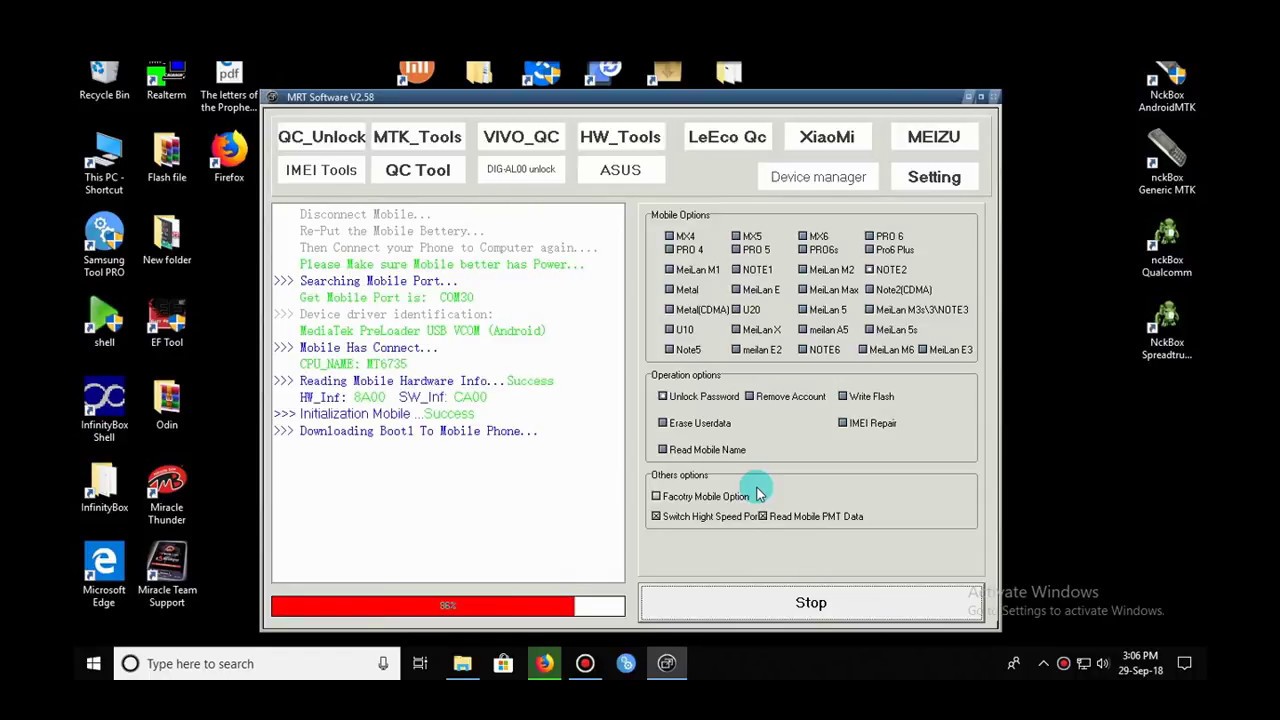The height and width of the screenshot is (720, 1280).
Task: Open Firefox desktop shortcut
Action: coord(229,158)
